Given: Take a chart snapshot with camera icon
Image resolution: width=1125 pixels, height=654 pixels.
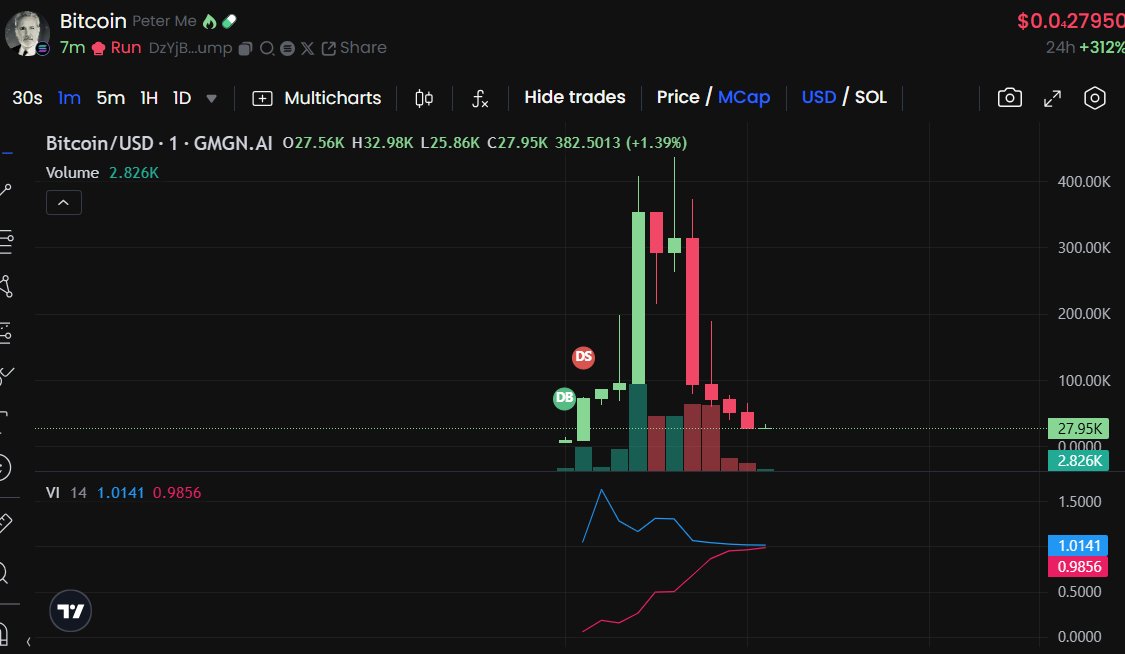Looking at the screenshot, I should tap(1009, 98).
